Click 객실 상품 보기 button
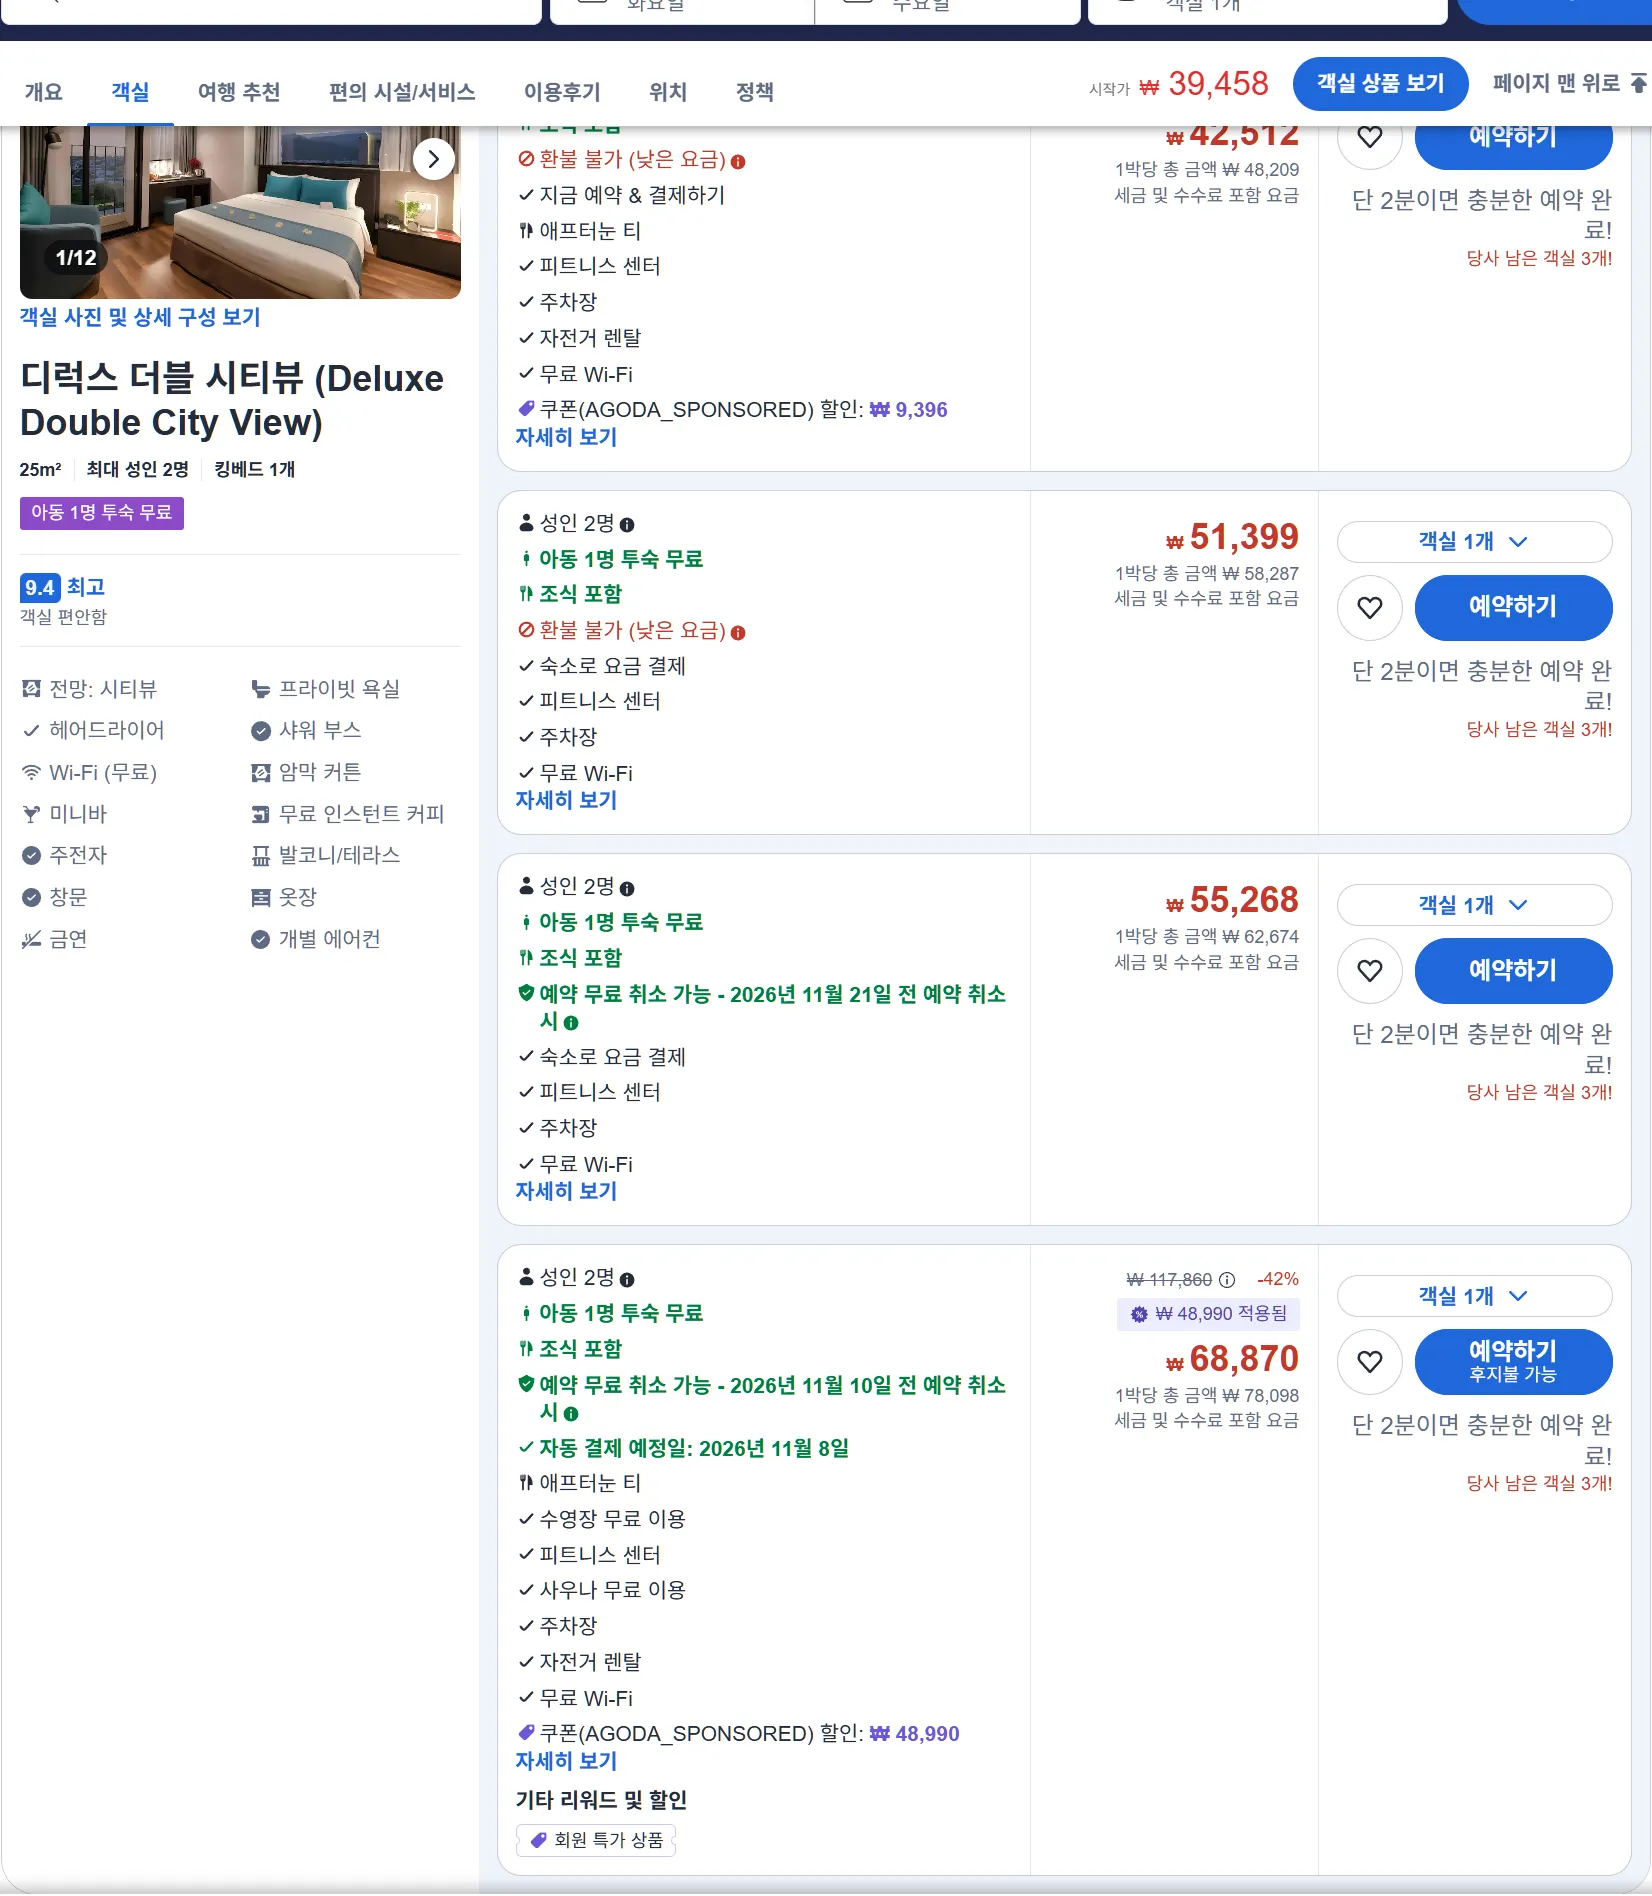The image size is (1652, 1896). [x=1380, y=84]
